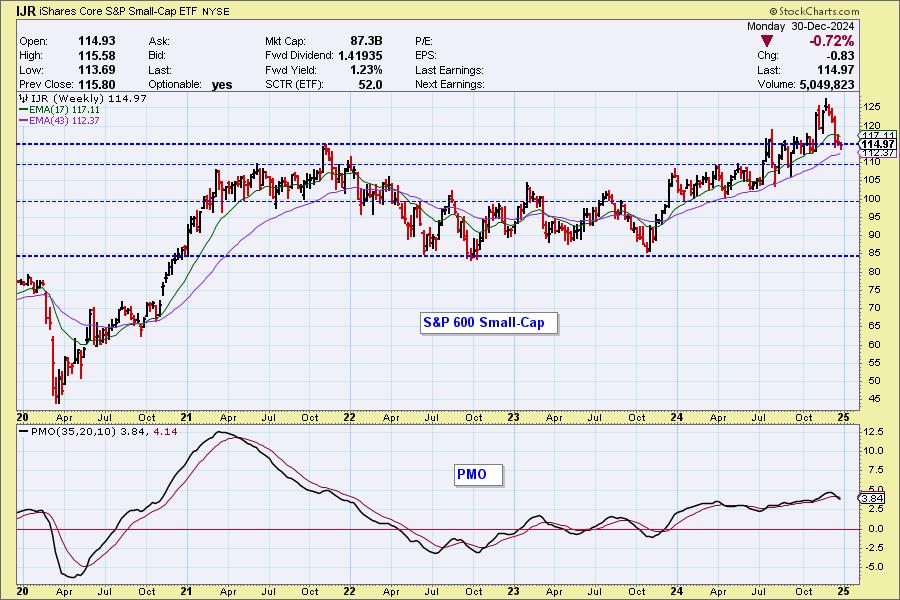The width and height of the screenshot is (900, 600).
Task: Click the Open value 114.93
Action: click(96, 41)
